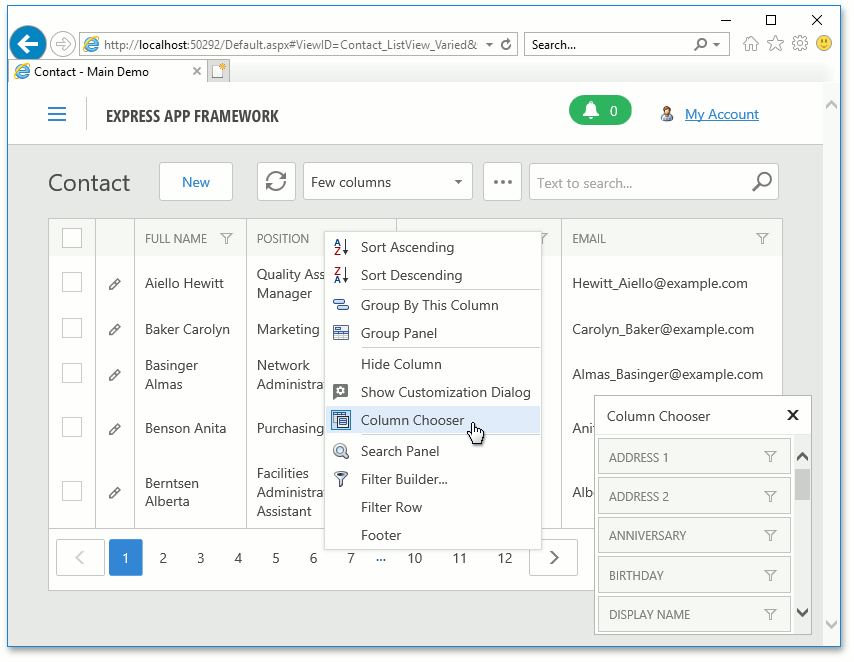Open Filter Builder... menu item

(433, 479)
